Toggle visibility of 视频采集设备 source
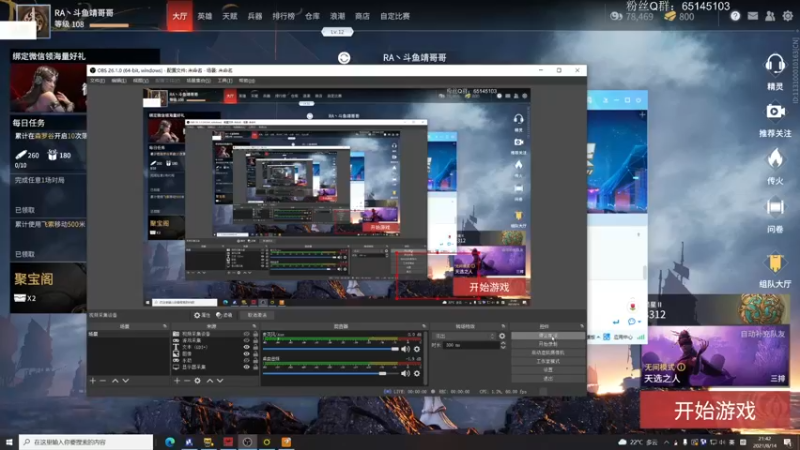 pos(246,334)
